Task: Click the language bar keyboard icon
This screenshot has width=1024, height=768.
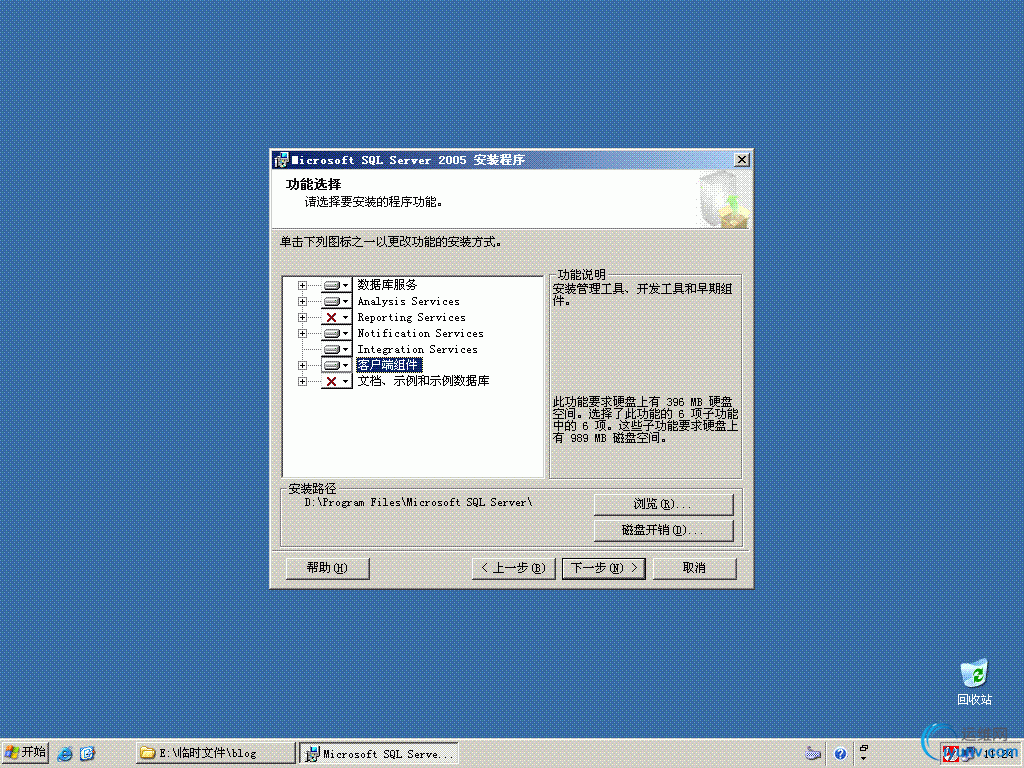Action: pyautogui.click(x=812, y=753)
